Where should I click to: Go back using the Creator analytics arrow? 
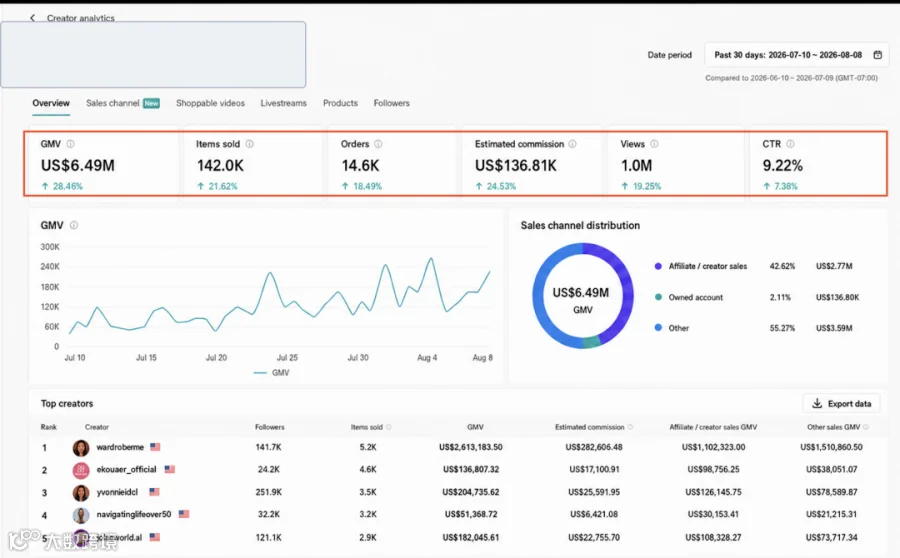pyautogui.click(x=33, y=18)
